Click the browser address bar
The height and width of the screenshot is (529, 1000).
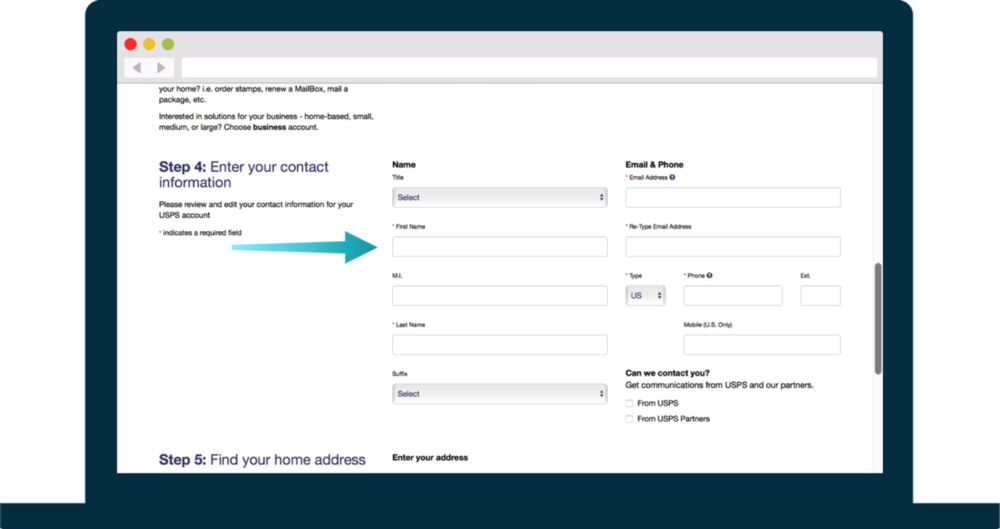529,68
